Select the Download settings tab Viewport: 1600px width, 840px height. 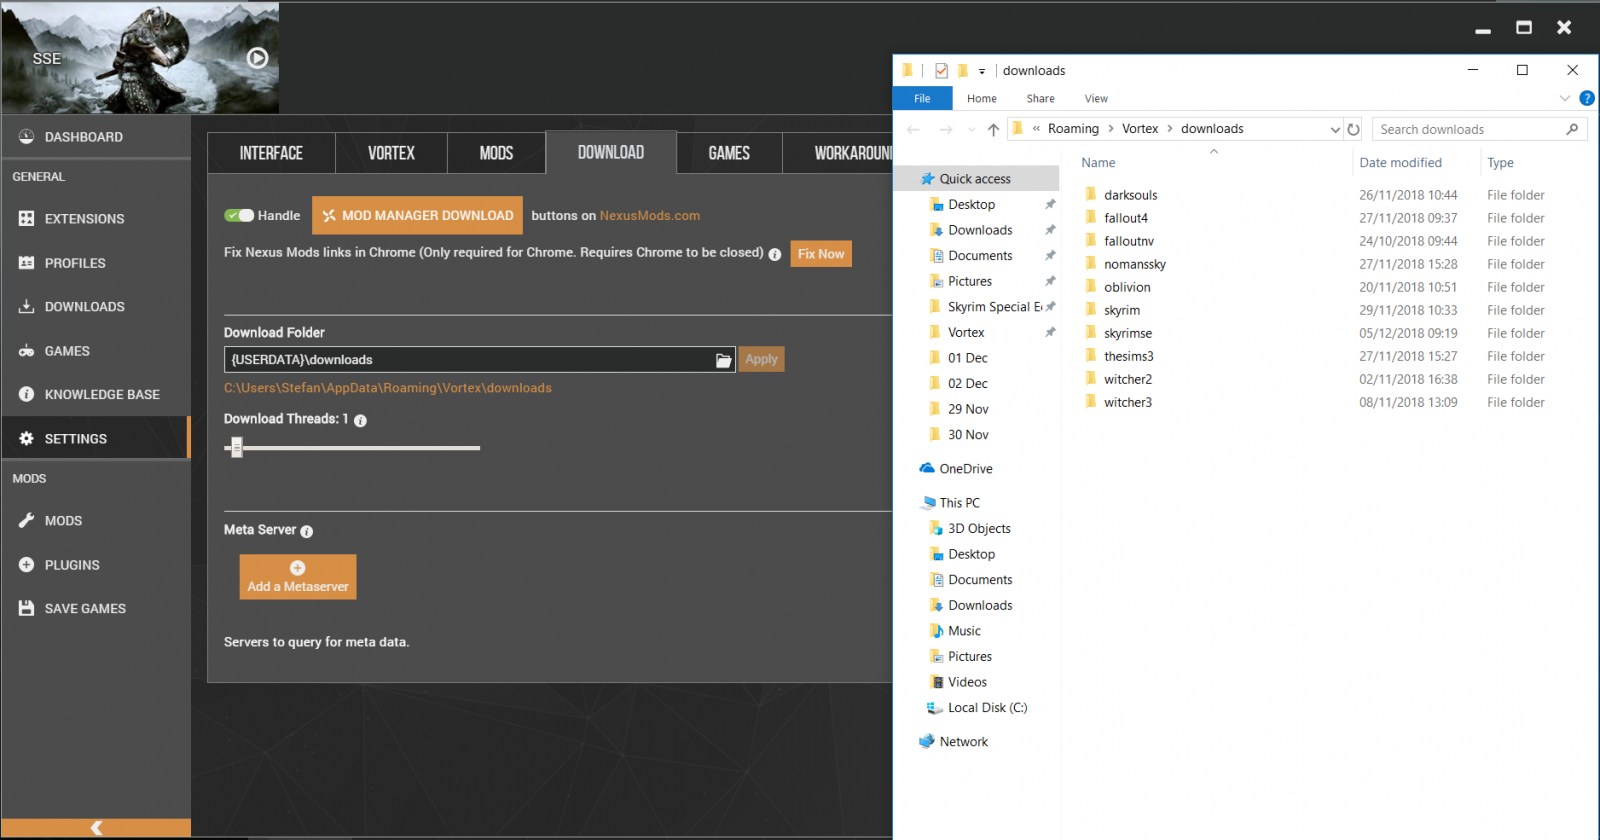(x=611, y=152)
